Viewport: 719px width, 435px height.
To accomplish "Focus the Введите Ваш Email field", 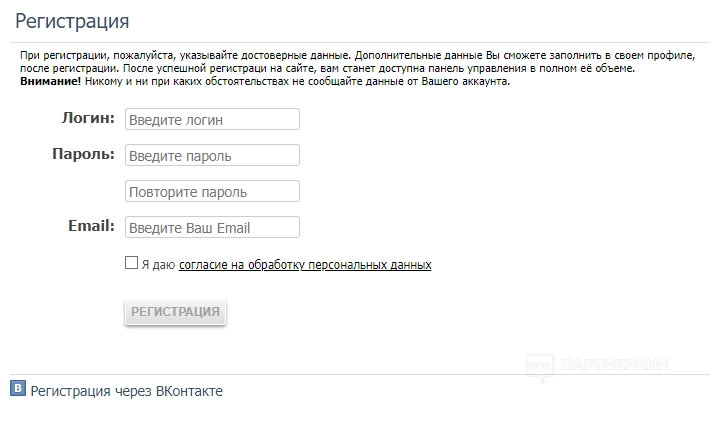I will [212, 228].
